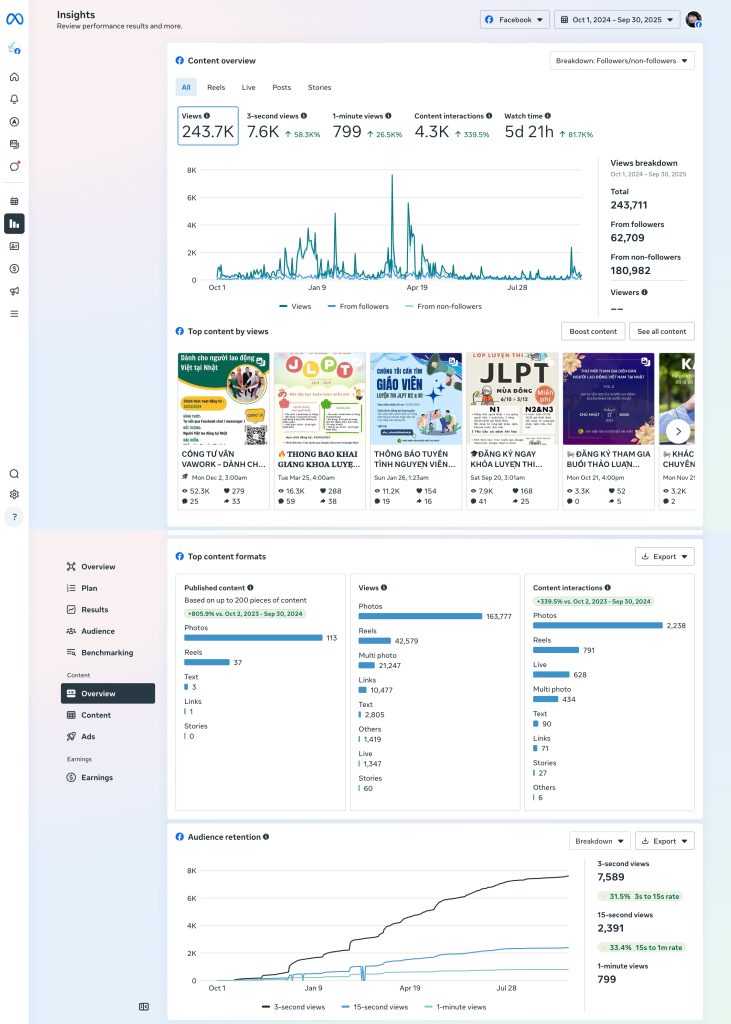Image resolution: width=731 pixels, height=1024 pixels.
Task: Open the Facebook platform dropdown
Action: click(515, 19)
